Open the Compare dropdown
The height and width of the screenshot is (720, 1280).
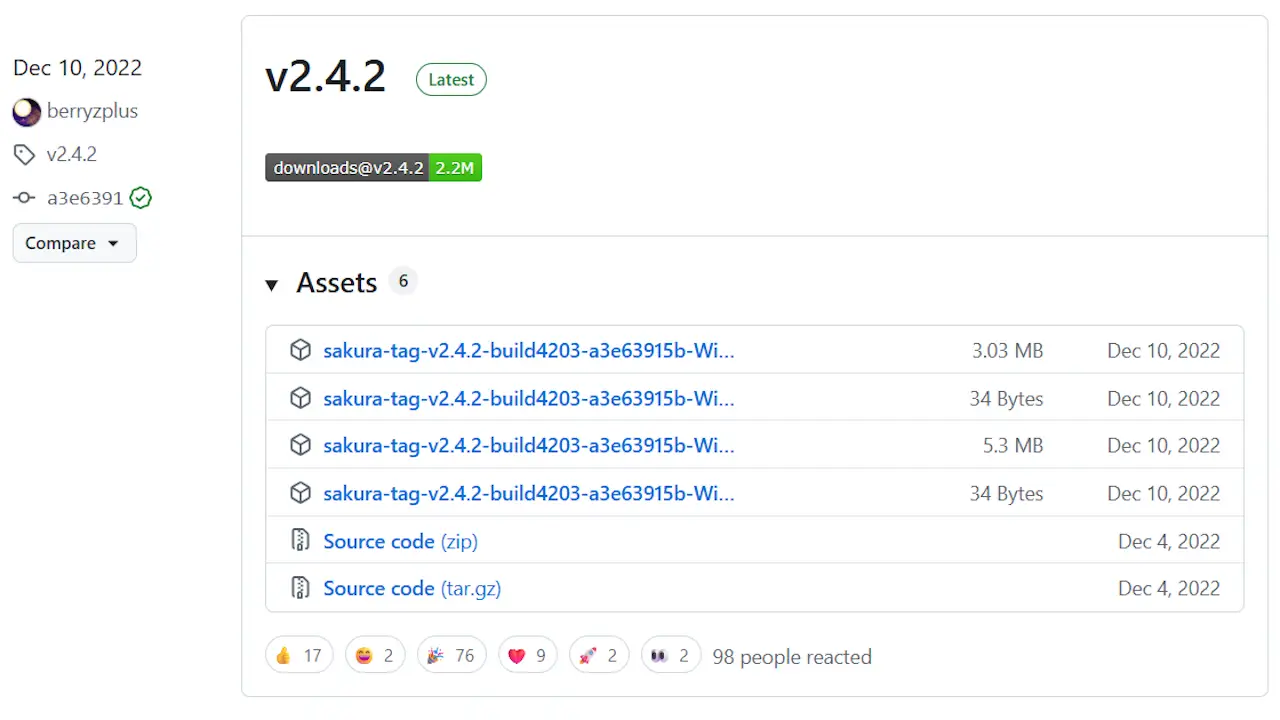pos(74,243)
